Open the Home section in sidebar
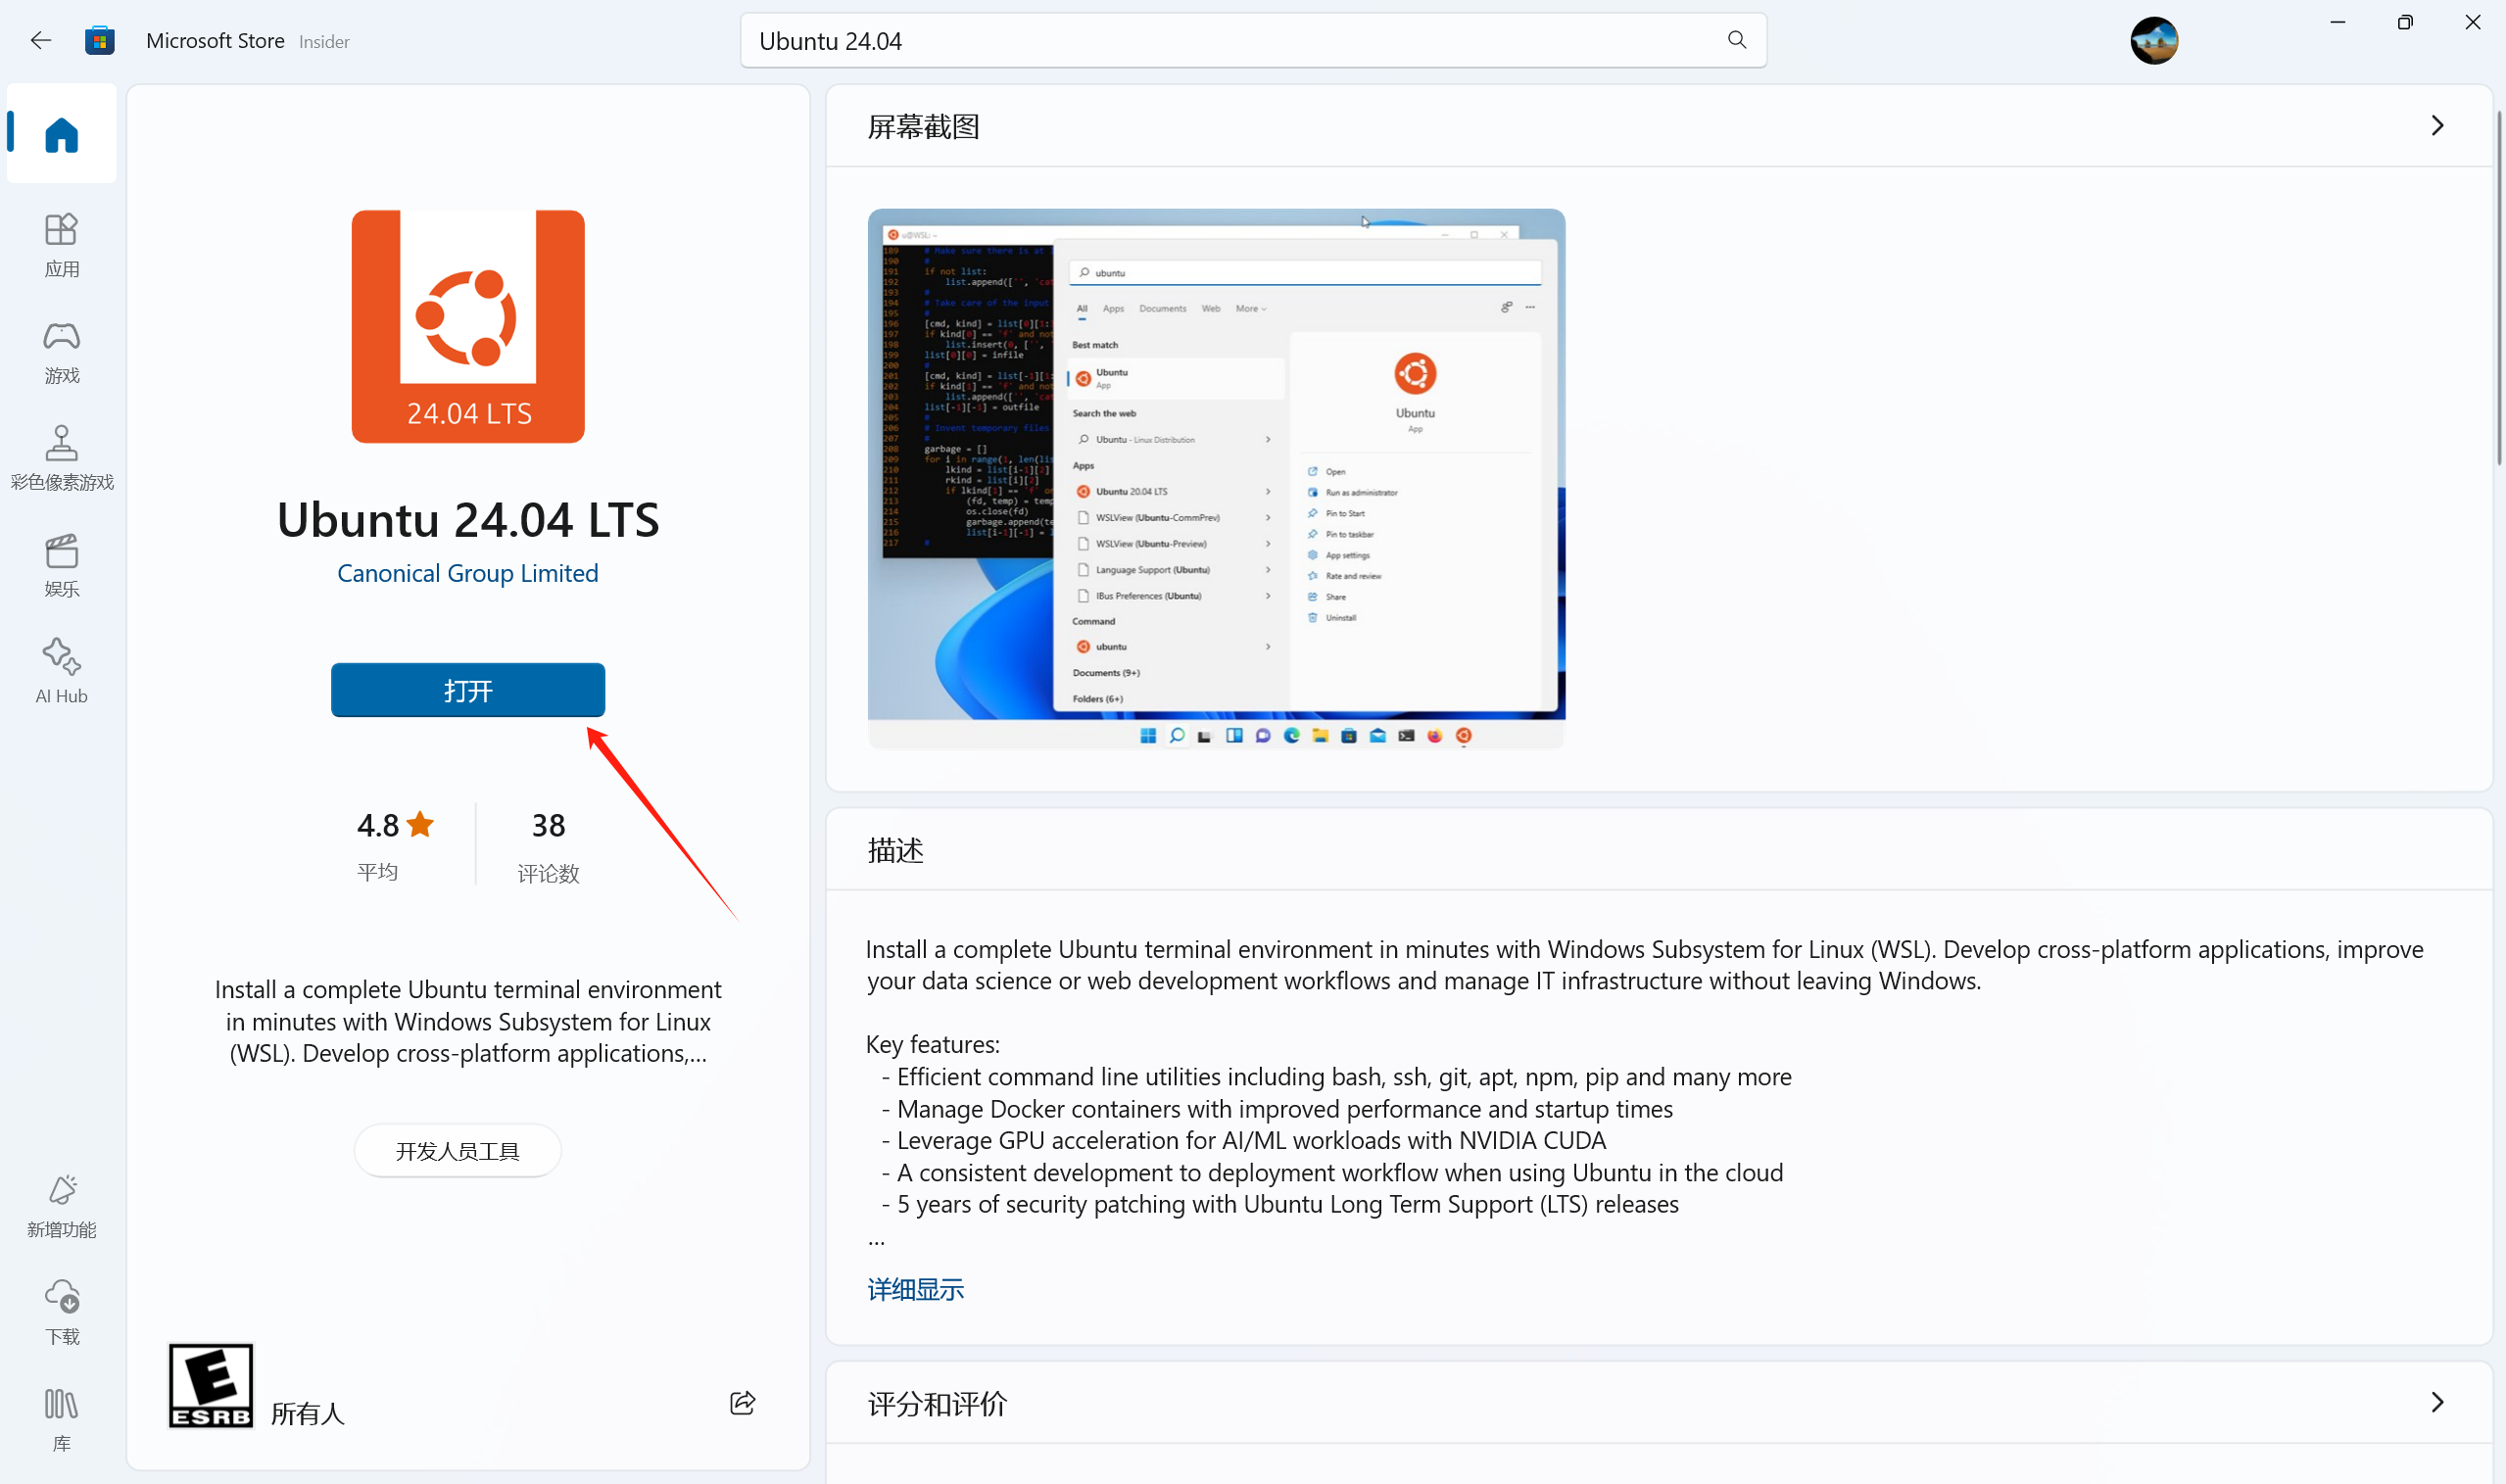Image resolution: width=2506 pixels, height=1484 pixels. tap(61, 134)
